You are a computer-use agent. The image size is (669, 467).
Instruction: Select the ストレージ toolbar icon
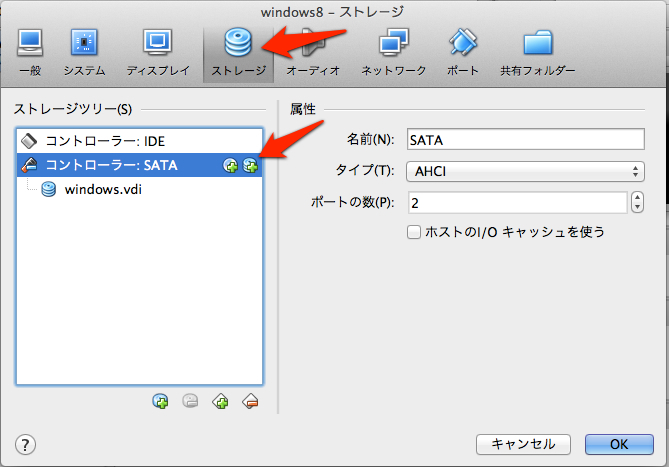pos(239,42)
